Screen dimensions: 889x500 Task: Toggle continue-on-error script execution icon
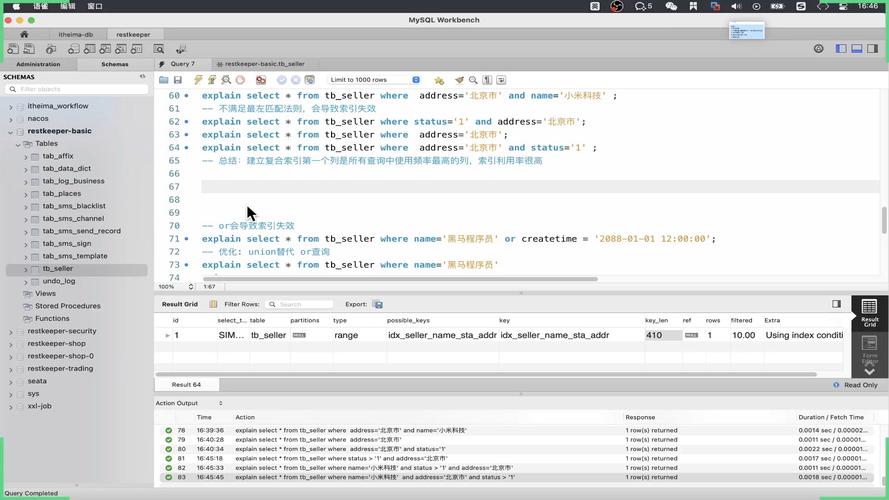pos(261,80)
